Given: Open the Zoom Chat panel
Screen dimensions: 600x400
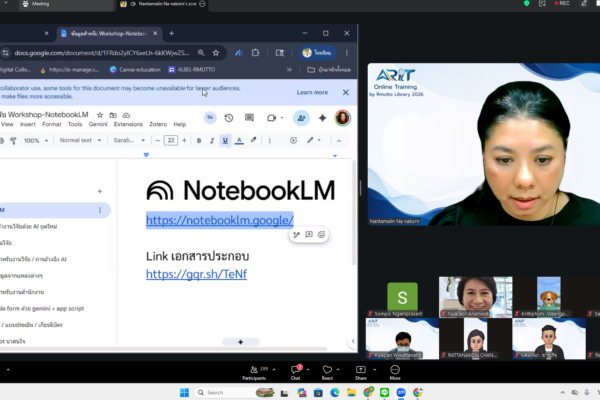Looking at the screenshot, I should coord(295,372).
